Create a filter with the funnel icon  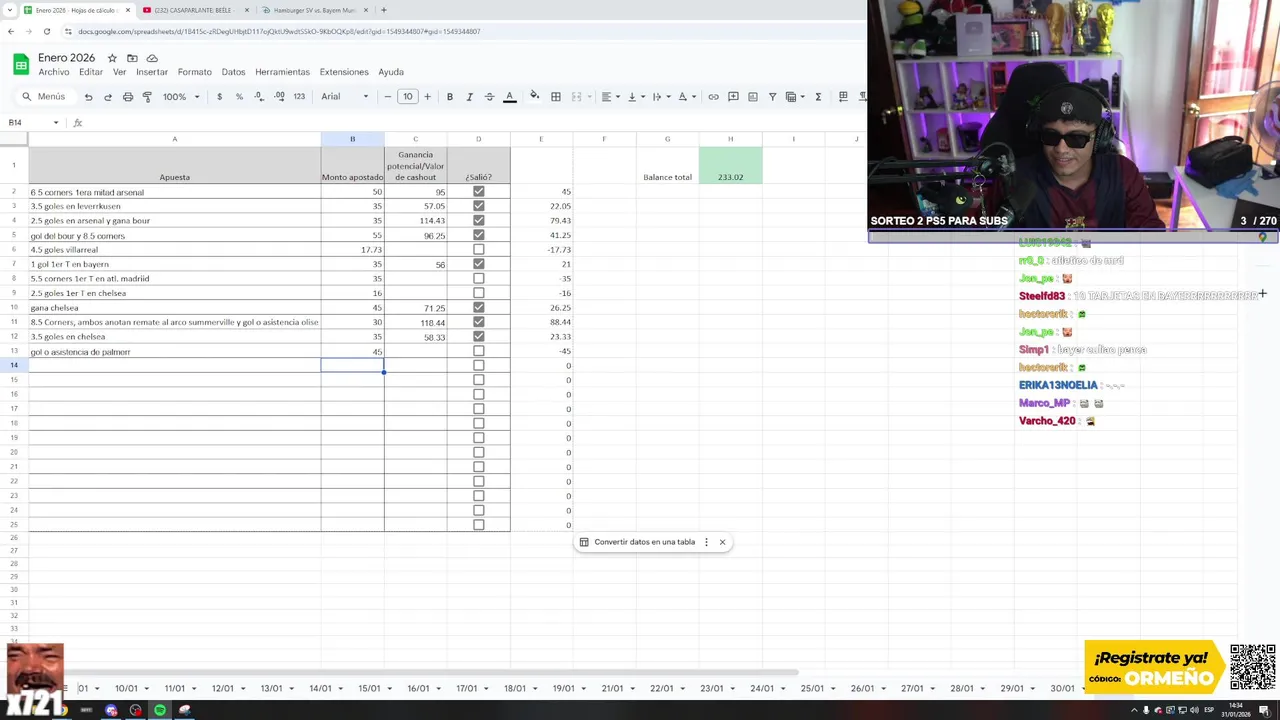click(772, 97)
